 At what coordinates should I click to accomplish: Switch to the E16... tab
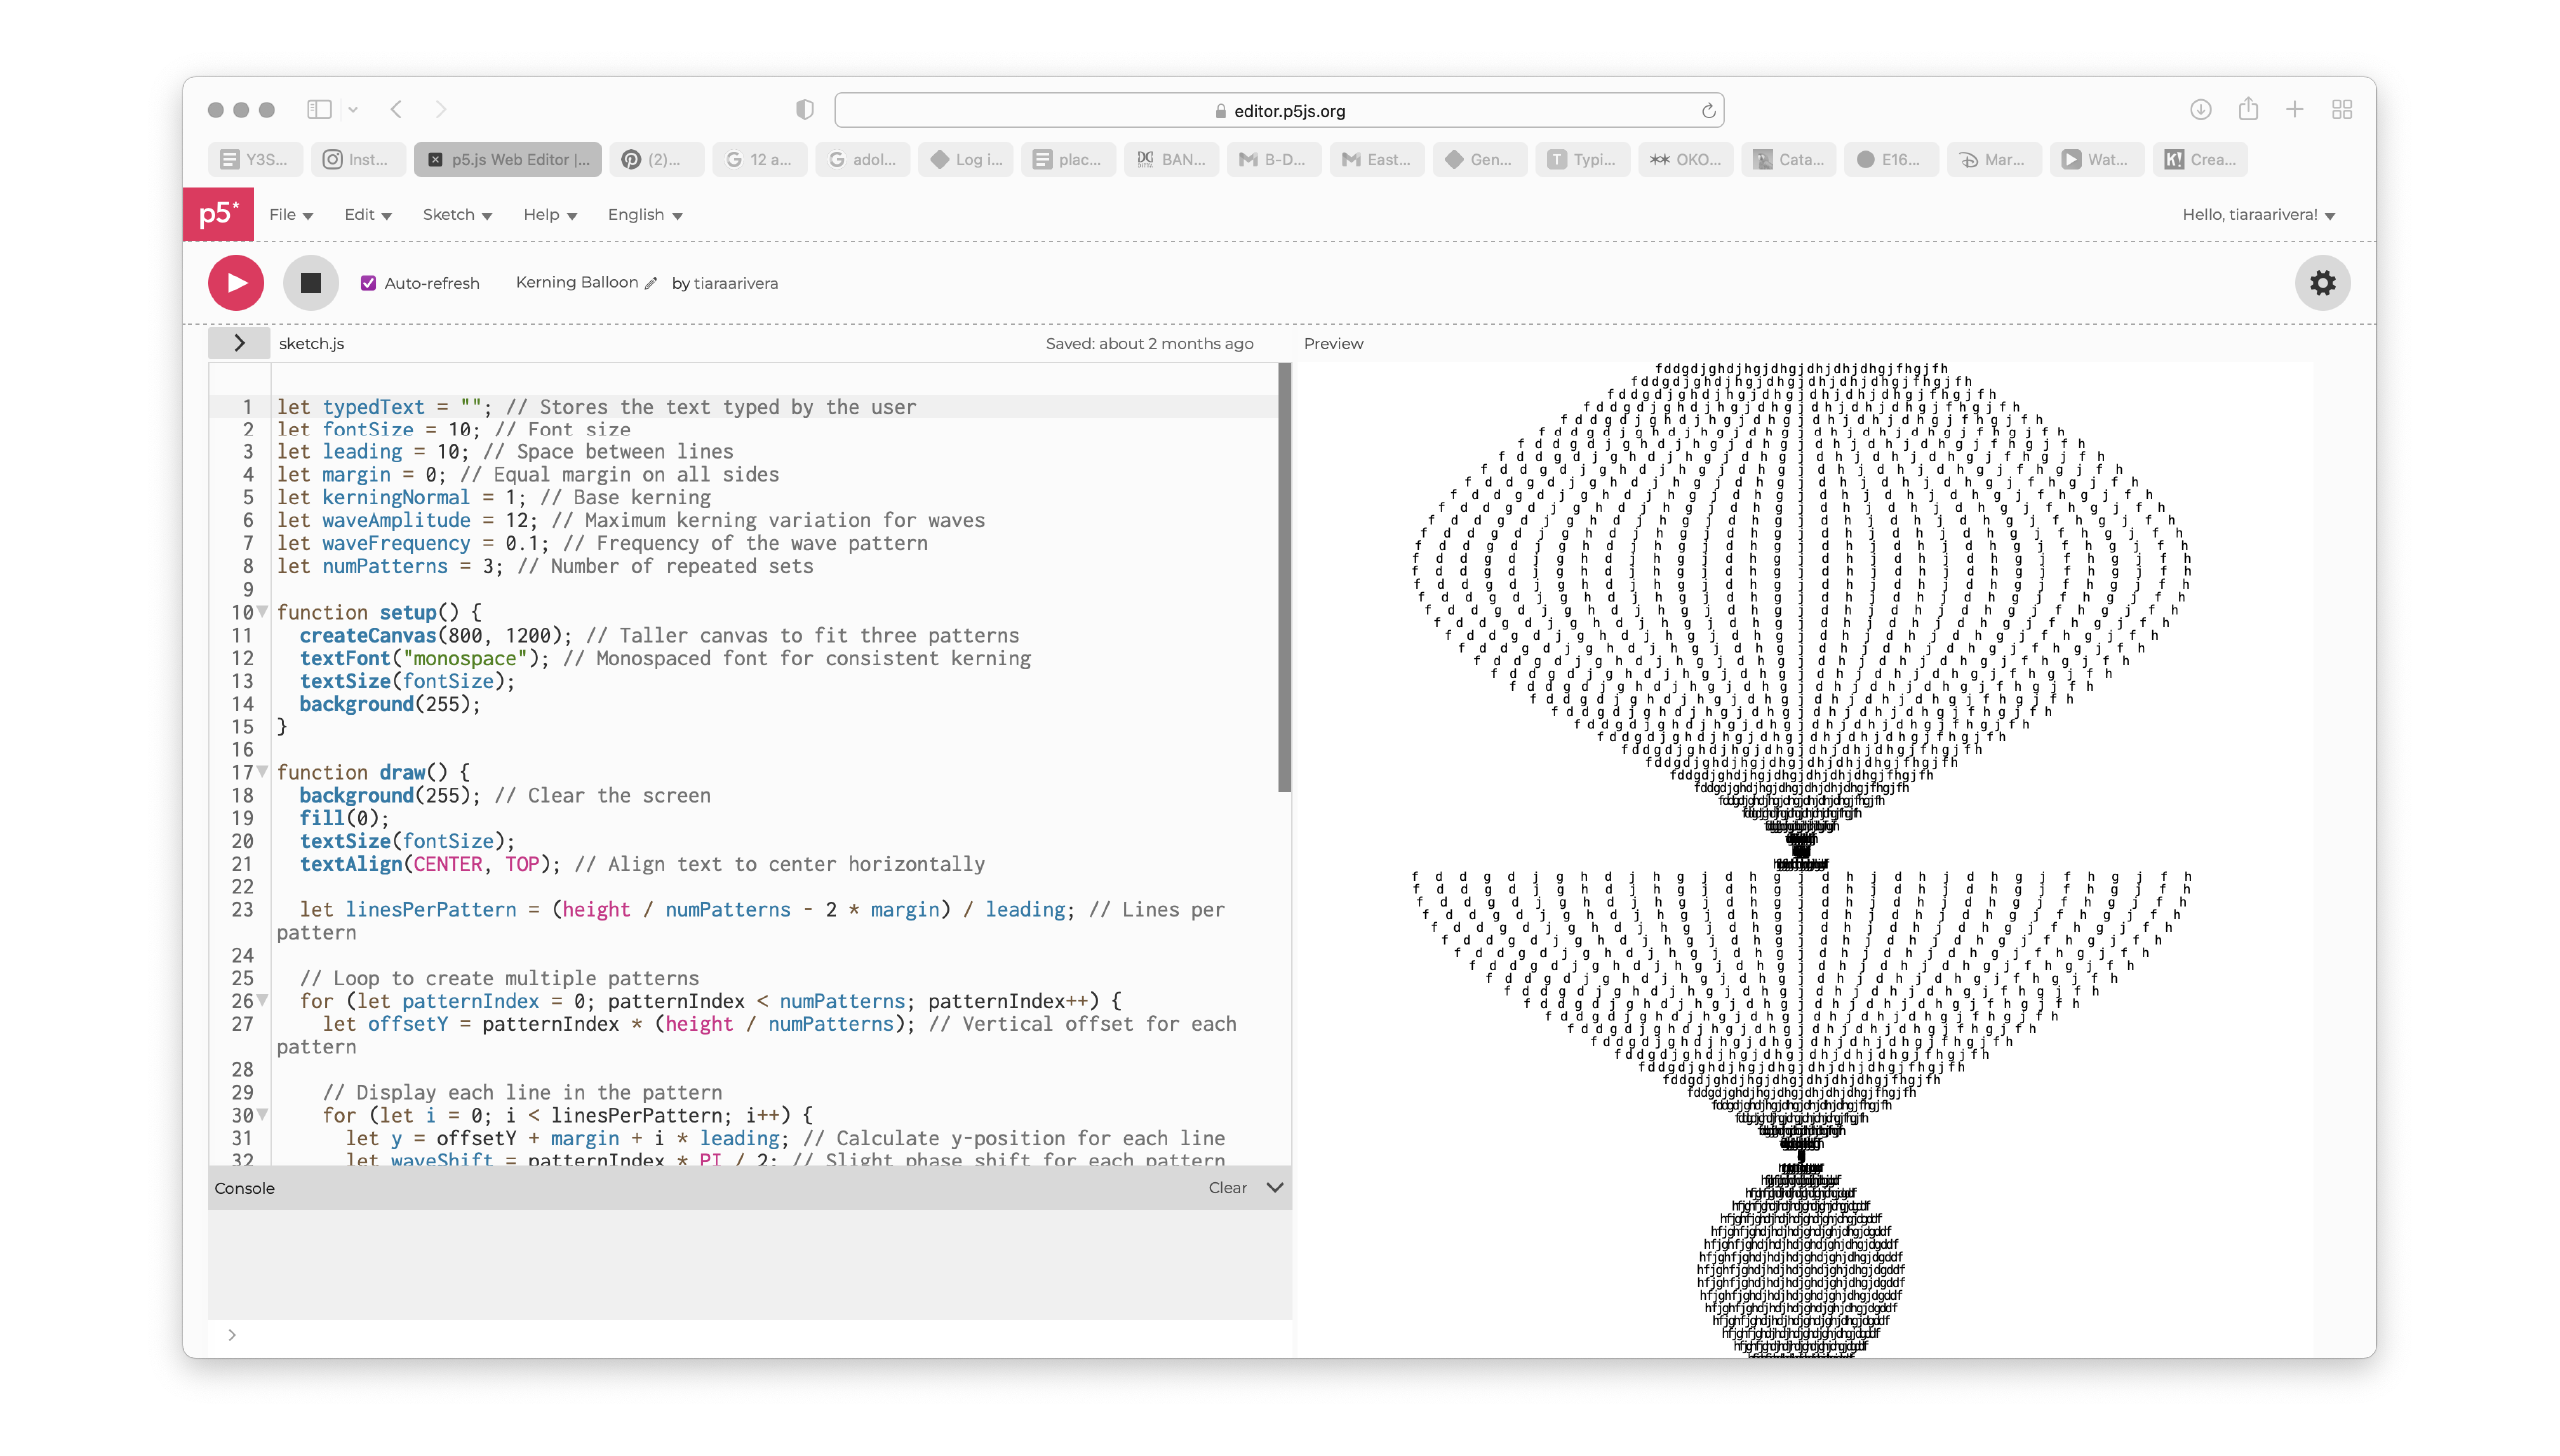point(1892,159)
